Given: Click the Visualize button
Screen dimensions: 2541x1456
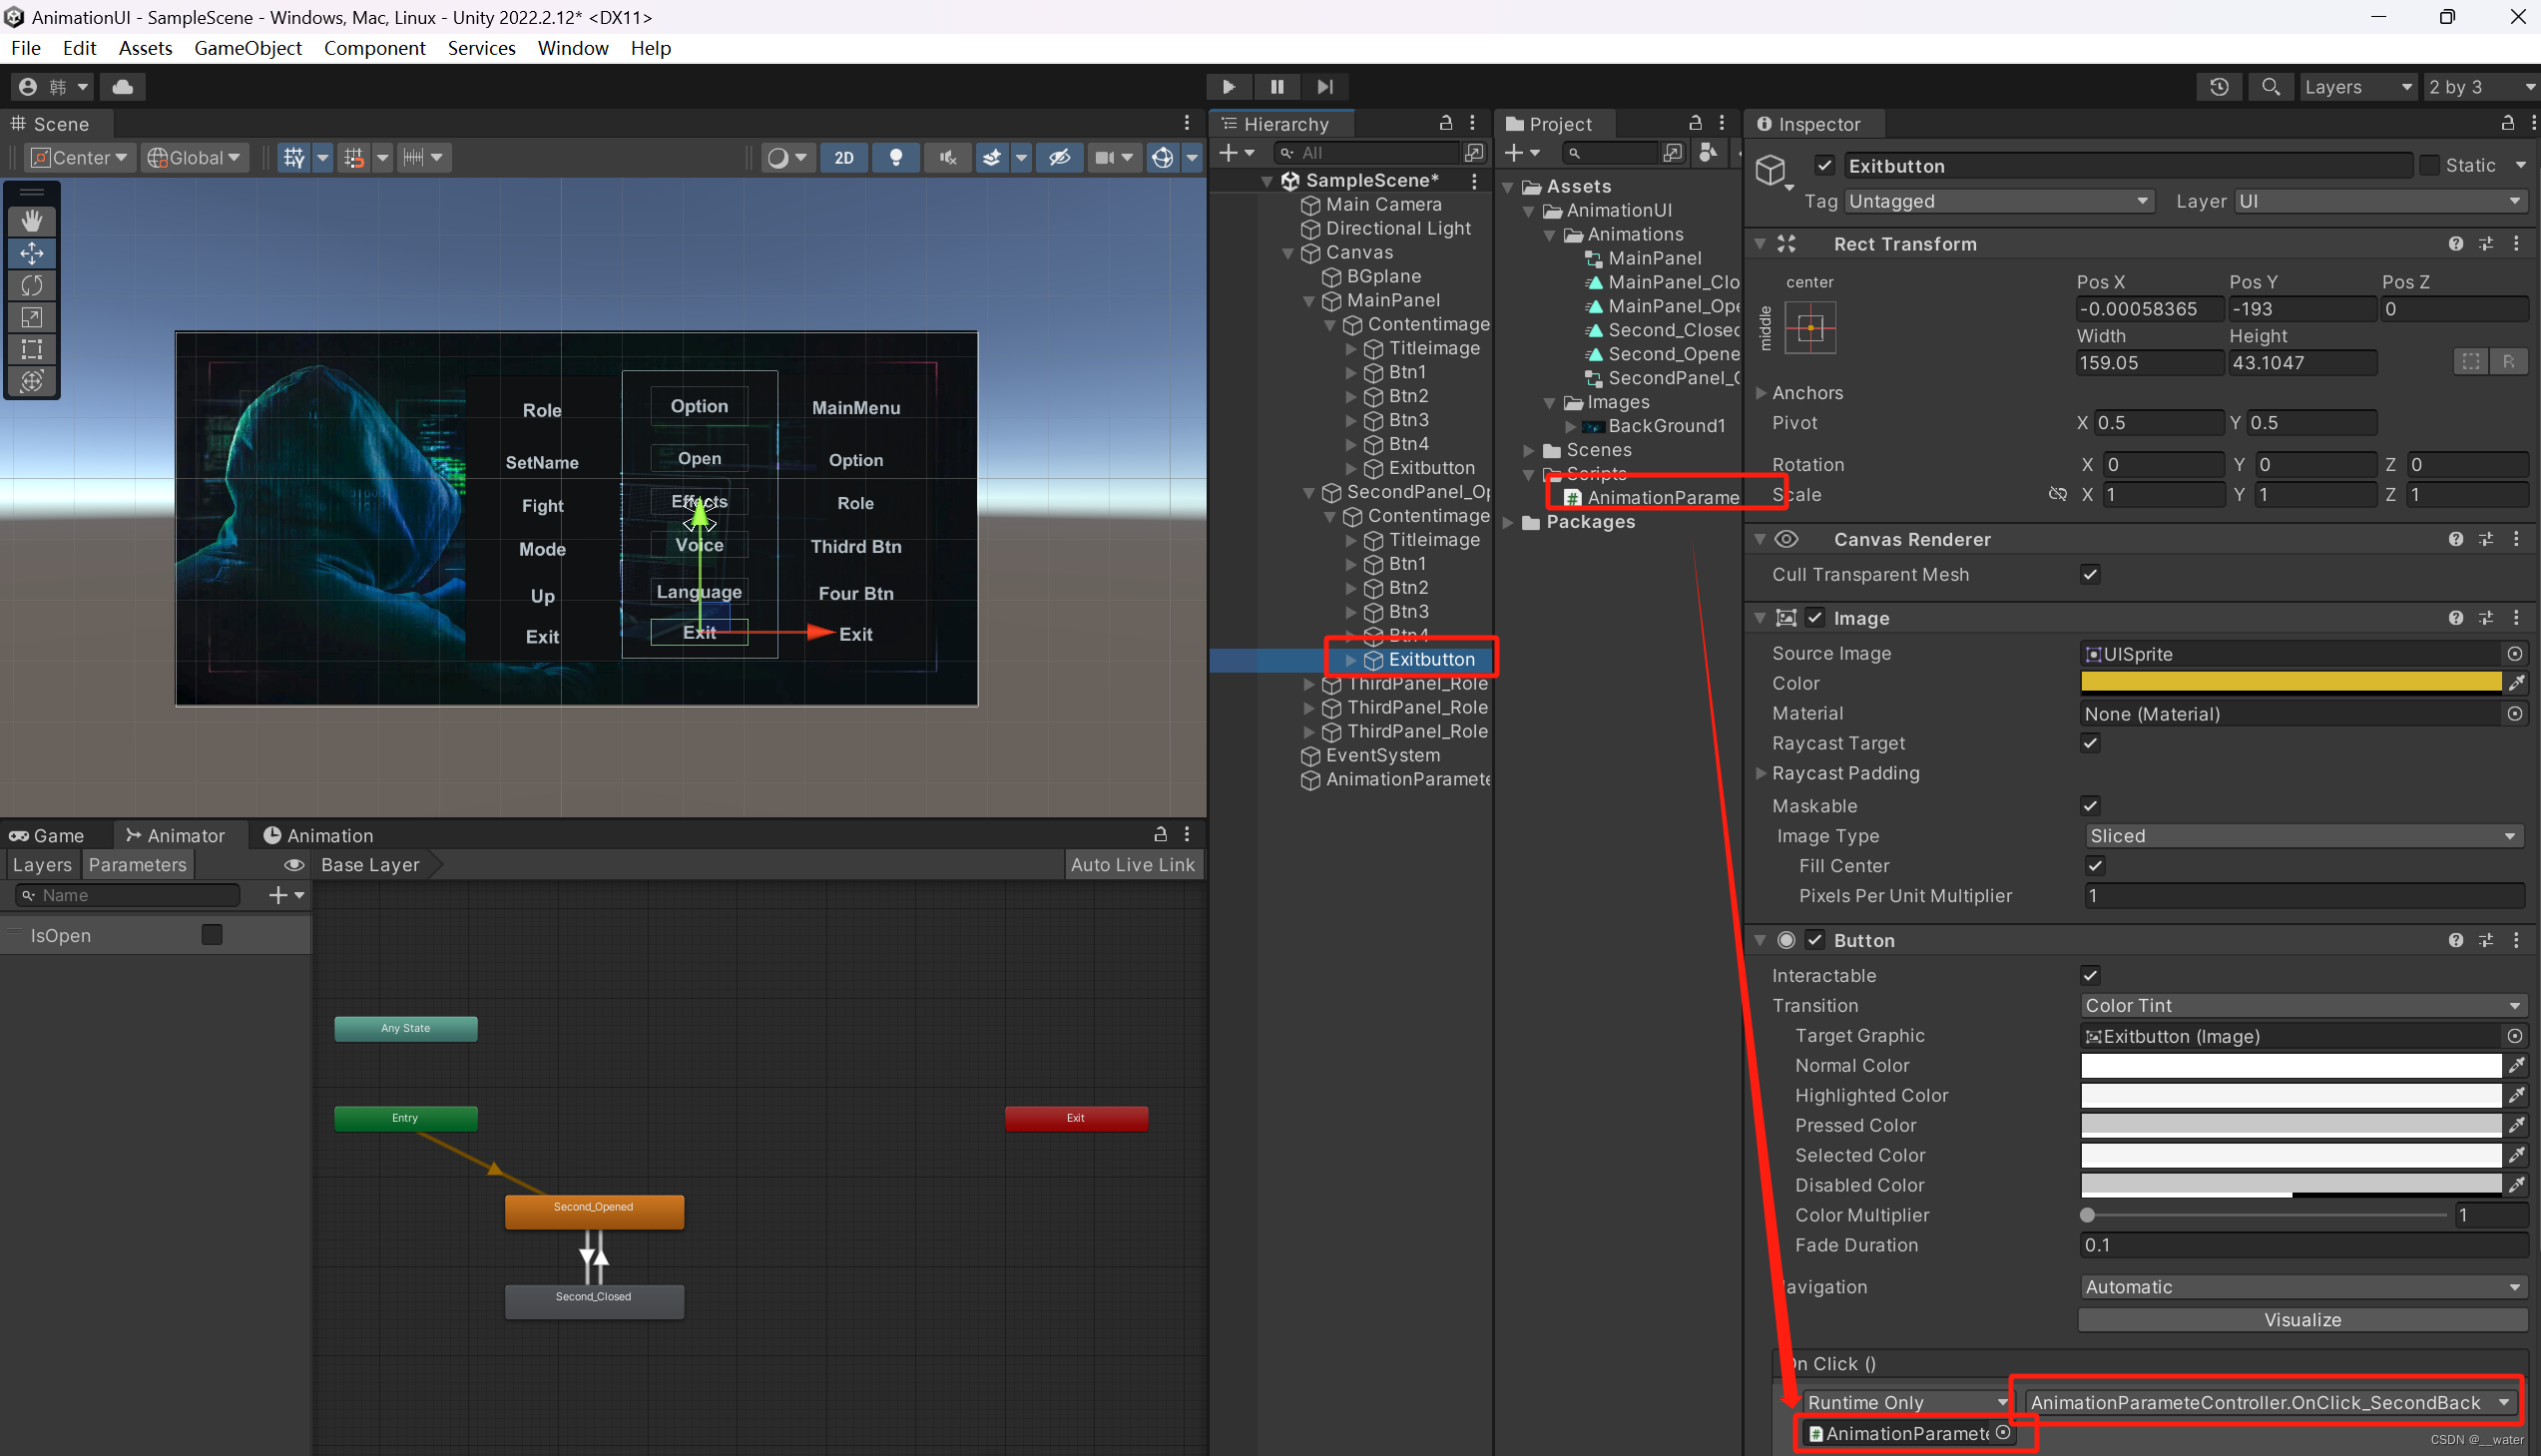Looking at the screenshot, I should click(x=2302, y=1320).
